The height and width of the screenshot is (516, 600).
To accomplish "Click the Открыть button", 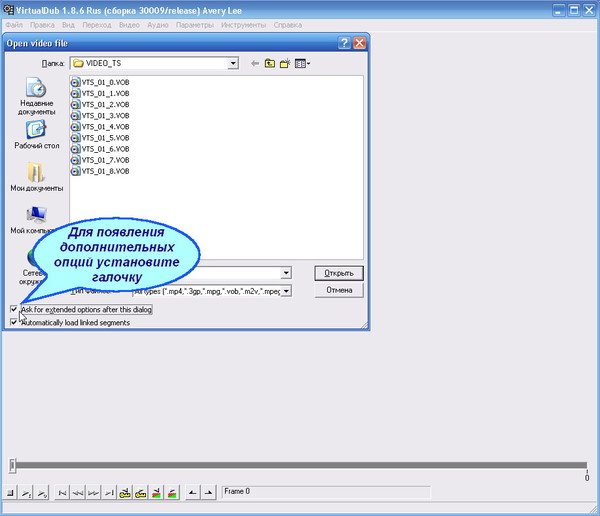I will point(339,273).
